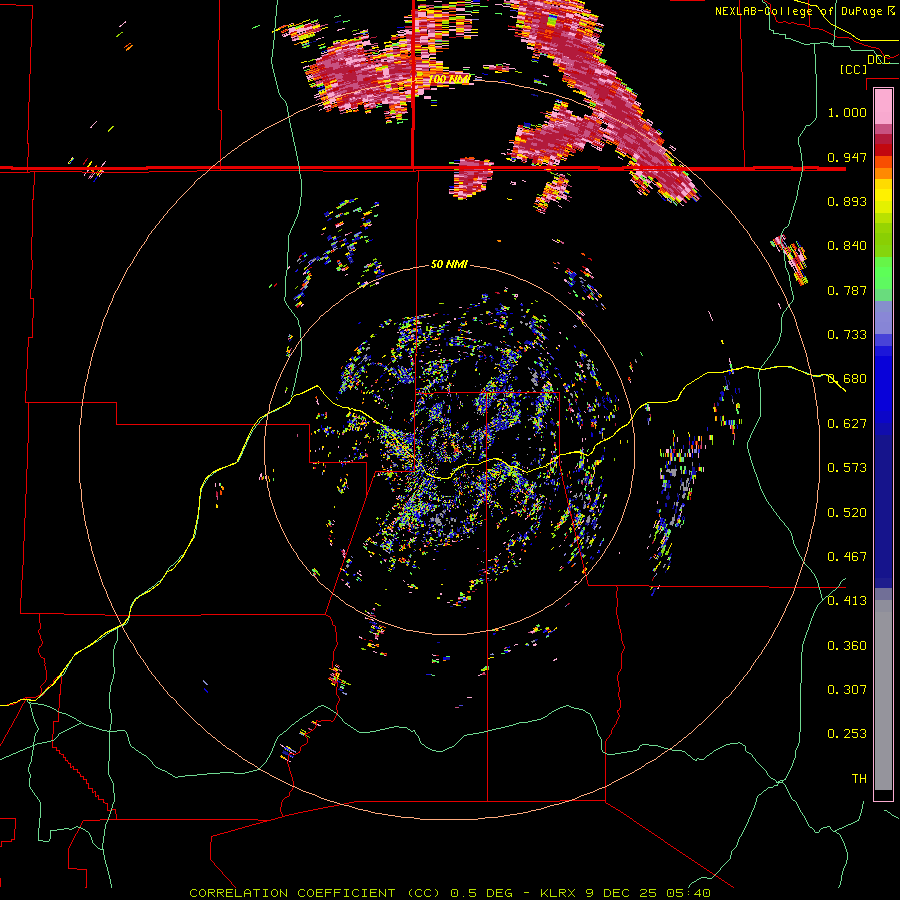Viewport: 900px width, 900px height.
Task: Click the 0.733 color scale value
Action: pos(847,334)
